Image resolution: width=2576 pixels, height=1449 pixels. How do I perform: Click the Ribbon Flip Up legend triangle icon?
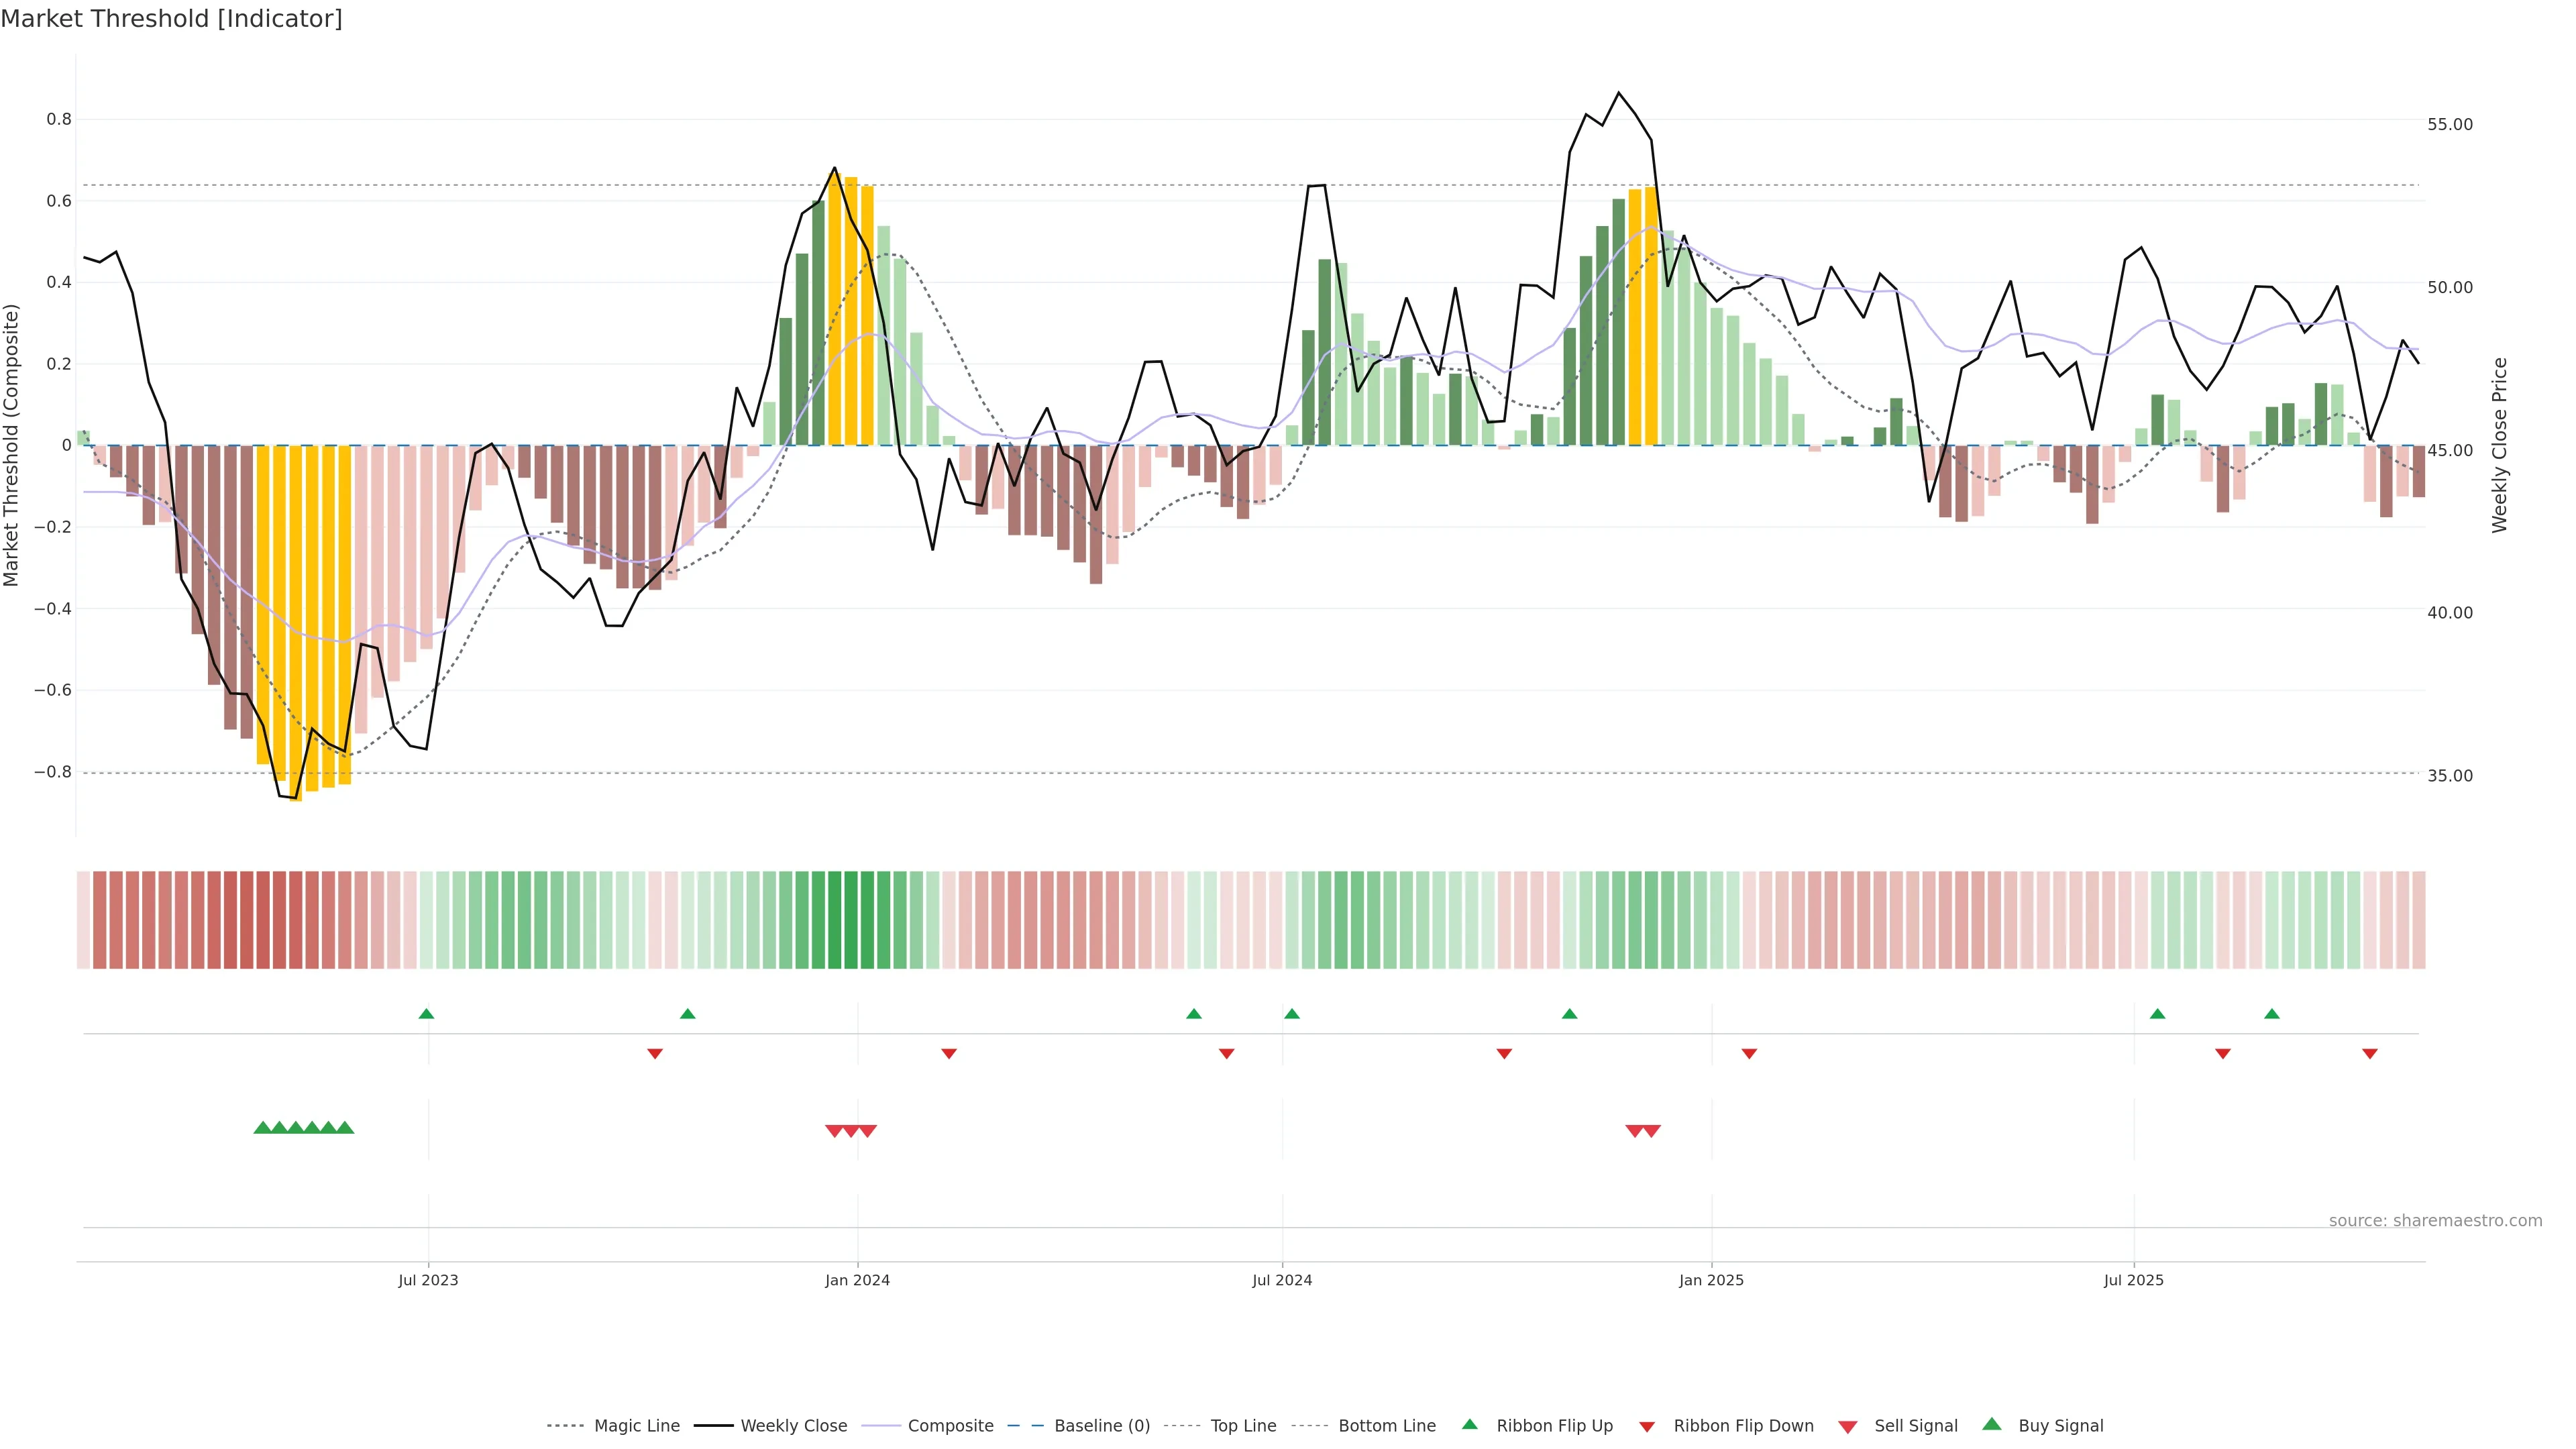[1469, 1424]
